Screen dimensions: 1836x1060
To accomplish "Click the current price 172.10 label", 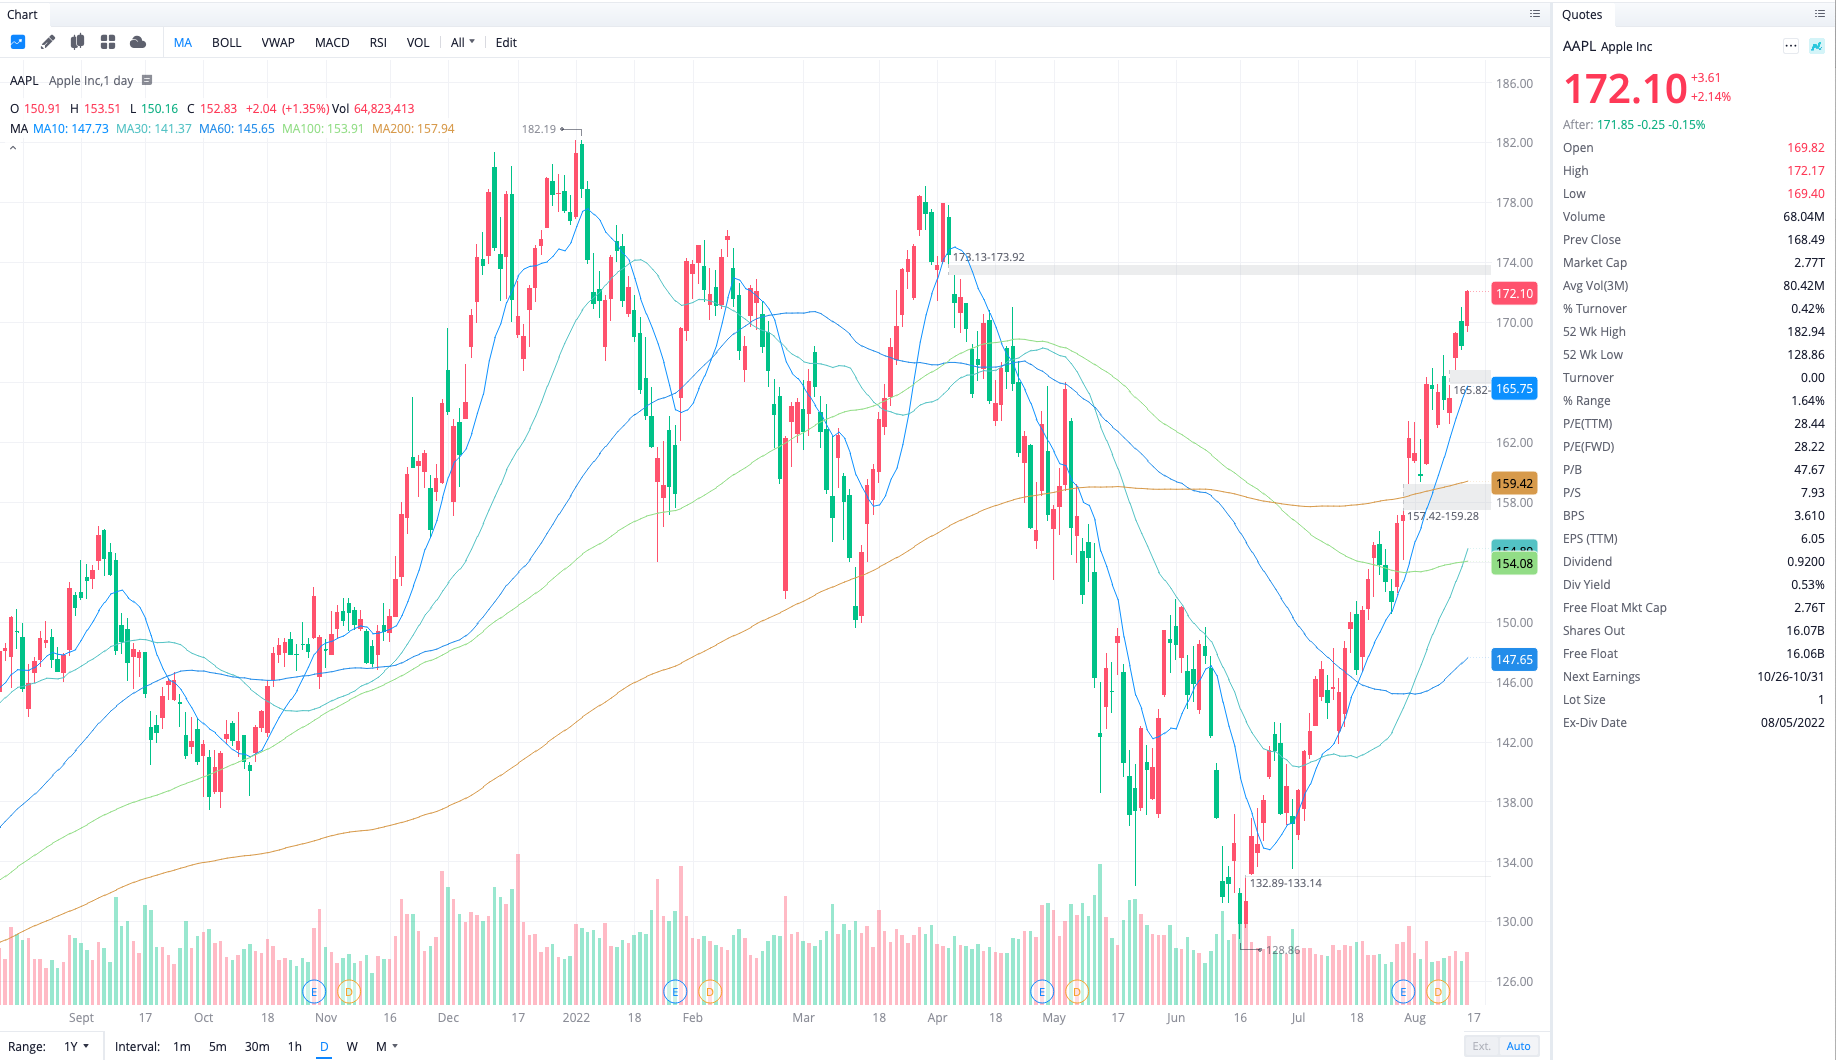I will pyautogui.click(x=1513, y=293).
